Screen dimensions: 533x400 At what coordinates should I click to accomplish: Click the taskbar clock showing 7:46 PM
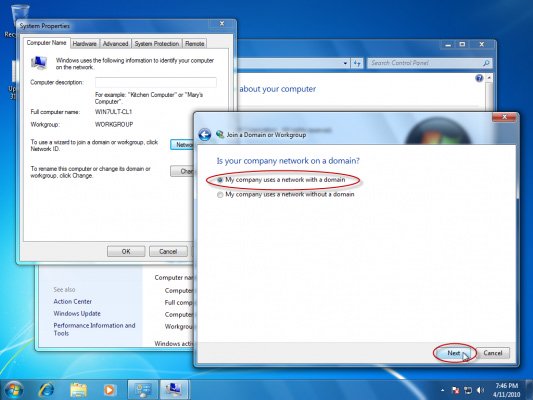pos(506,390)
